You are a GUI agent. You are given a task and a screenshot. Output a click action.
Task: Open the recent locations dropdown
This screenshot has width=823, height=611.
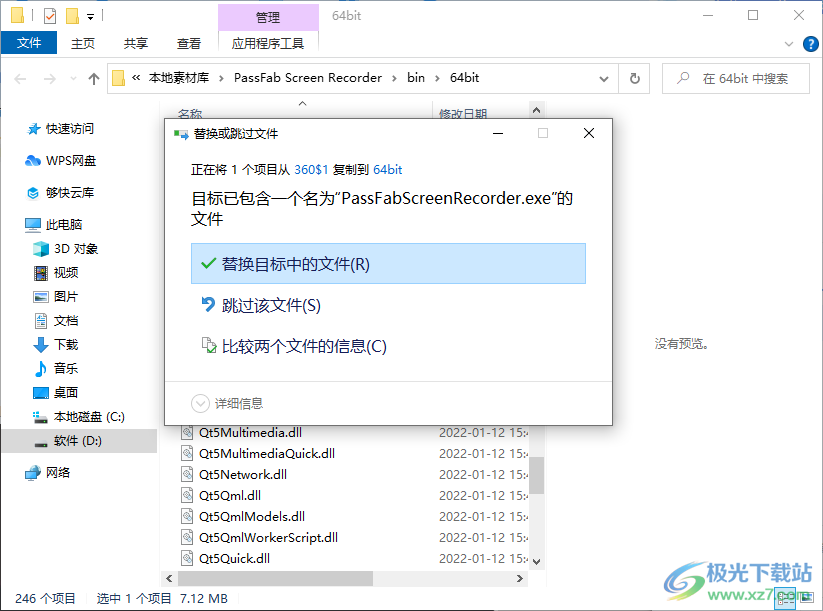click(73, 79)
